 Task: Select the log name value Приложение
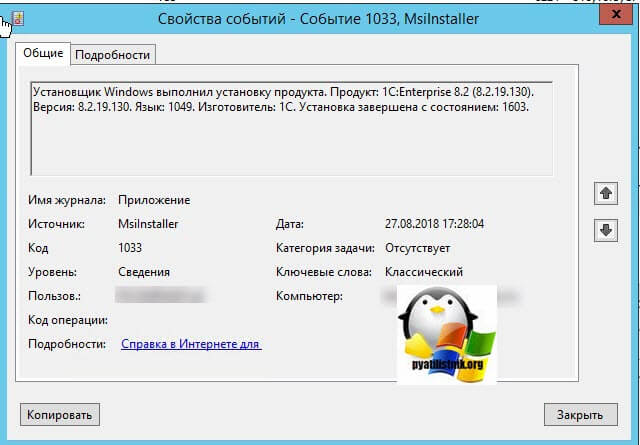[154, 200]
